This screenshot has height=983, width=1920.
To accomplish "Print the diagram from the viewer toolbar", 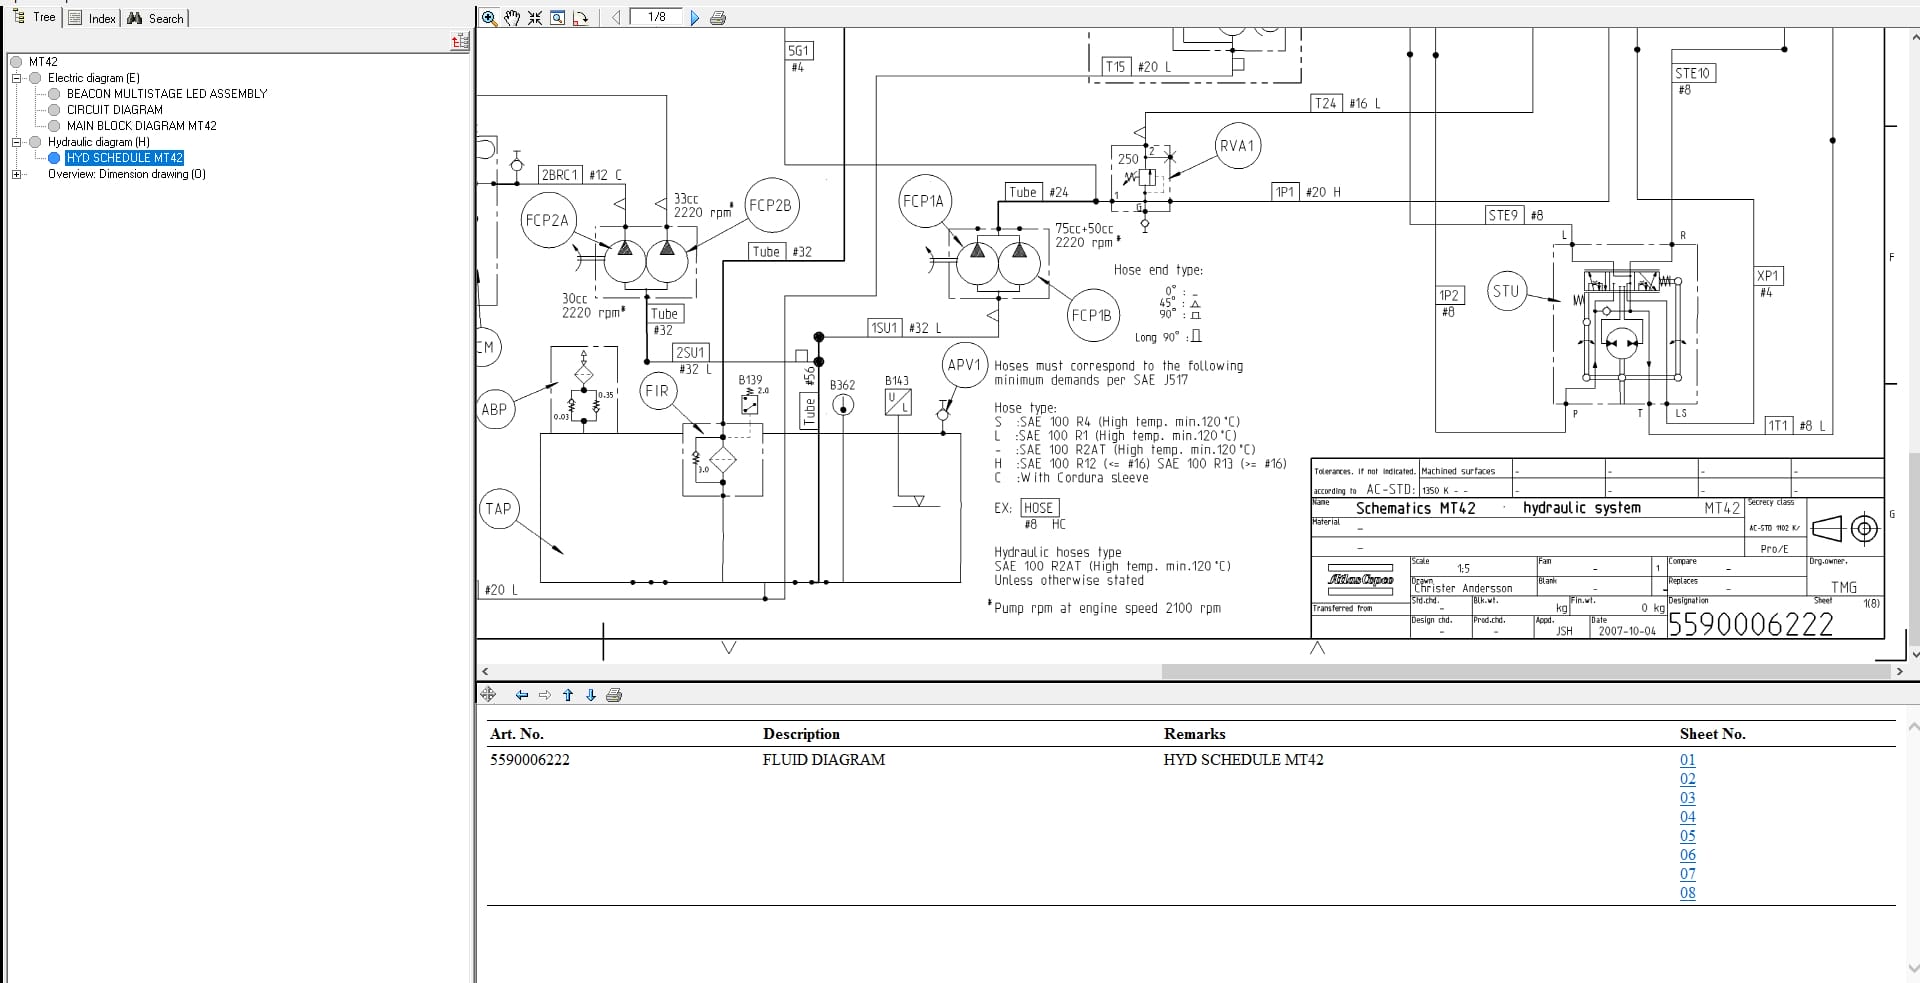I will (x=717, y=17).
